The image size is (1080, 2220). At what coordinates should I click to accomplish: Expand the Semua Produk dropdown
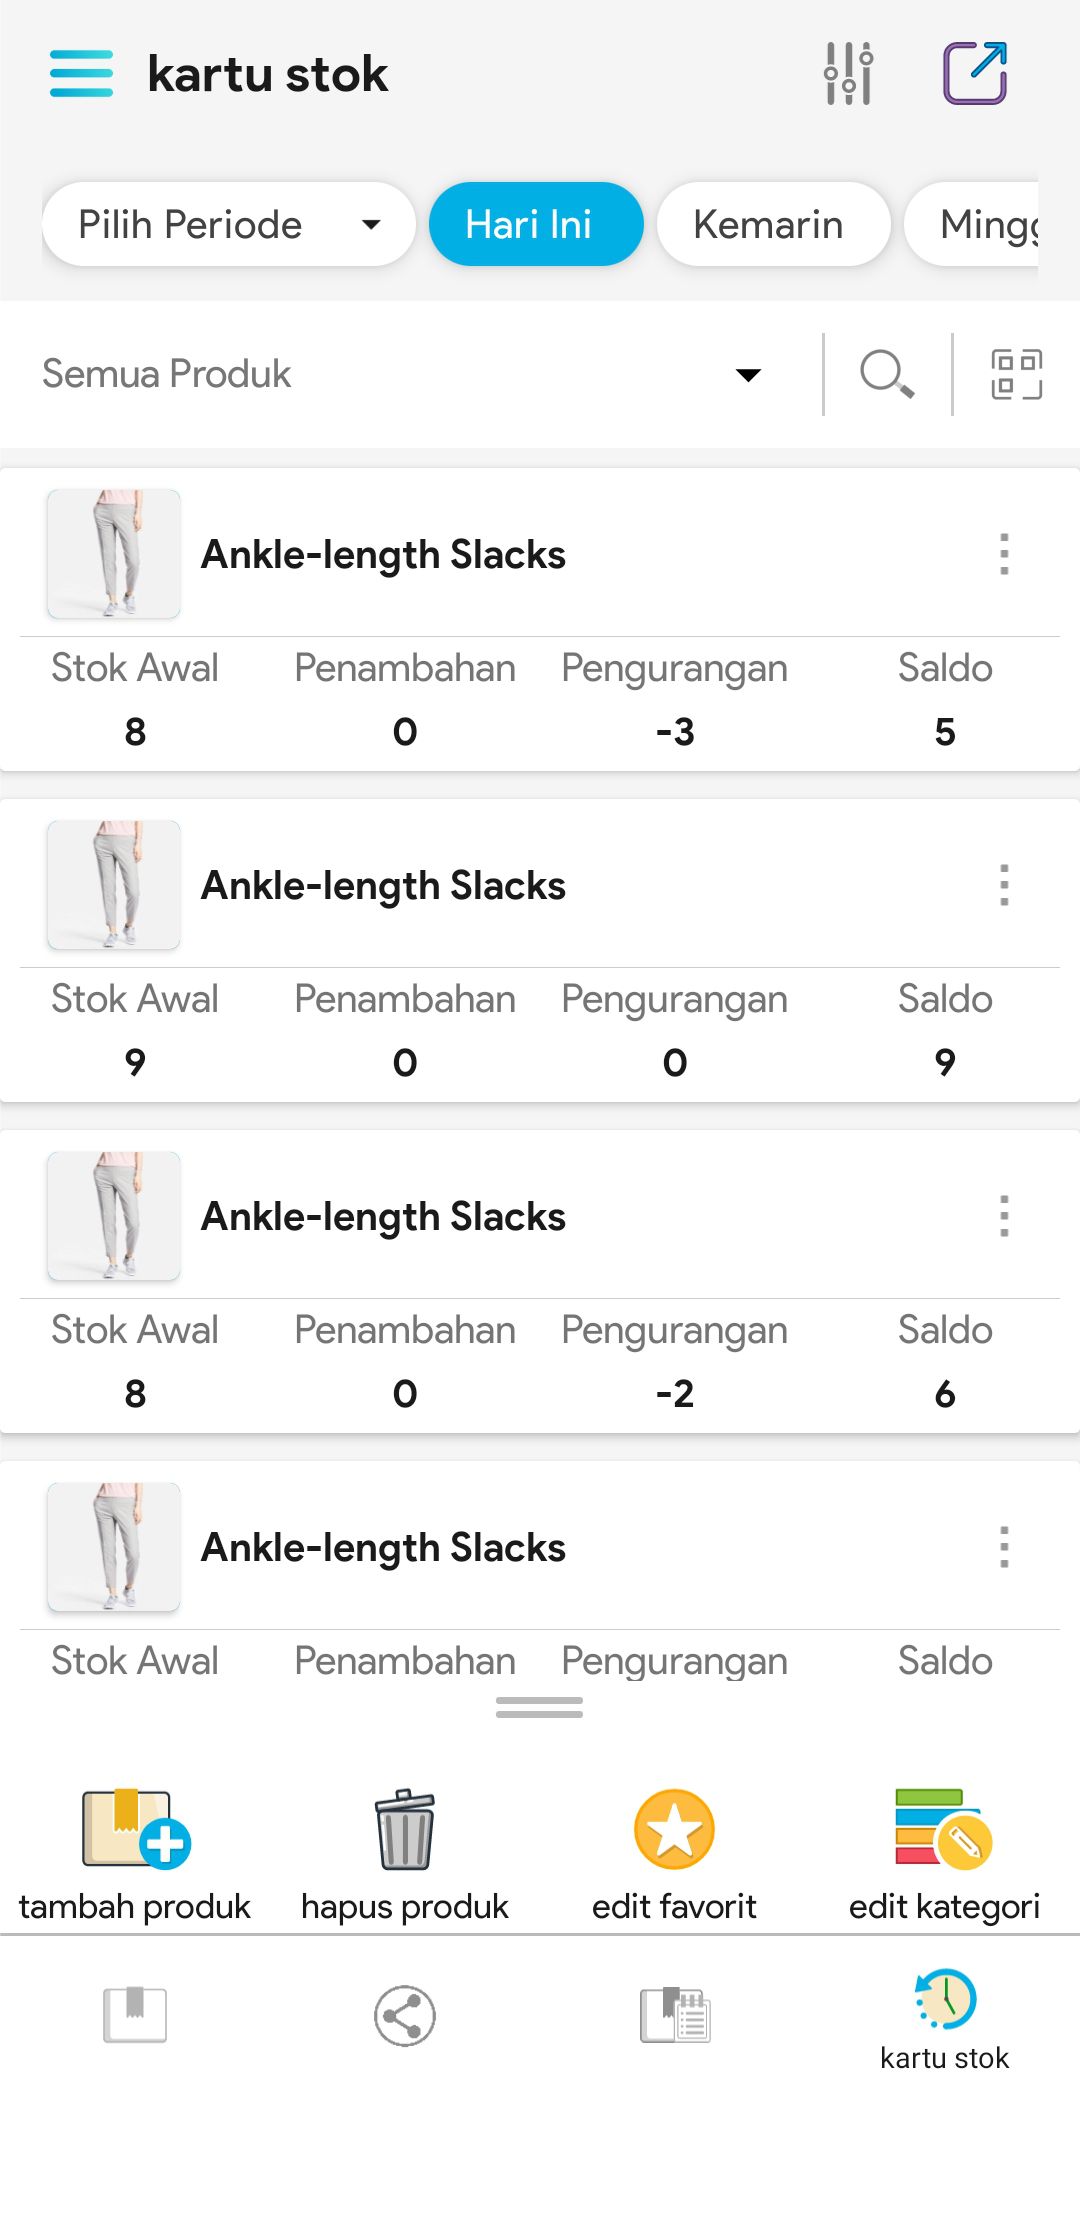tap(400, 375)
